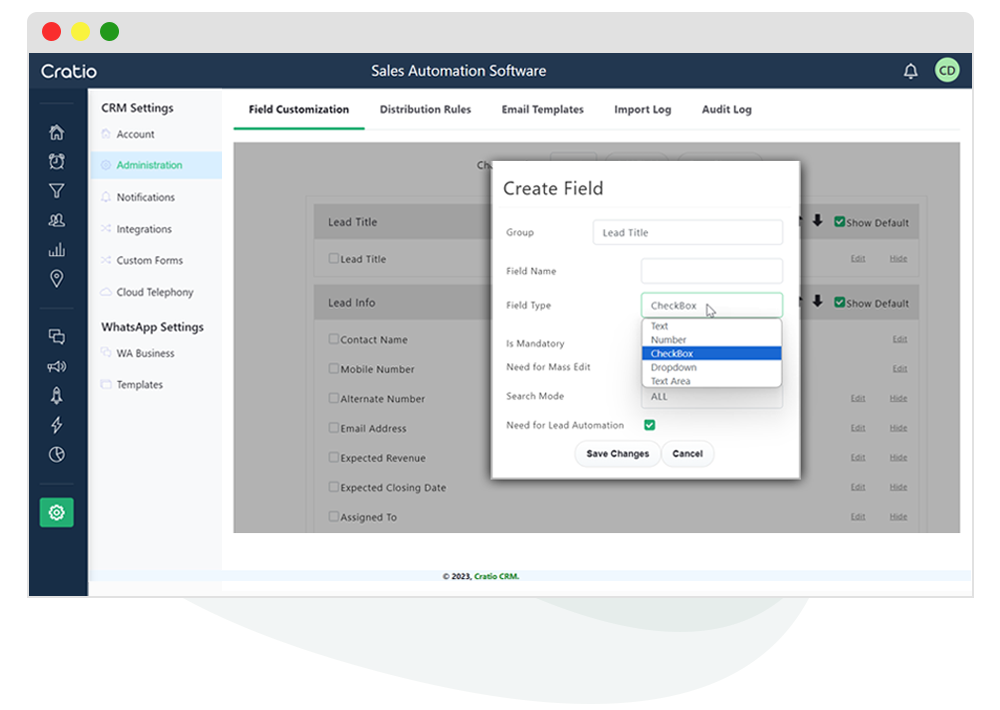
Task: Click the green settings gear icon
Action: coord(57,512)
